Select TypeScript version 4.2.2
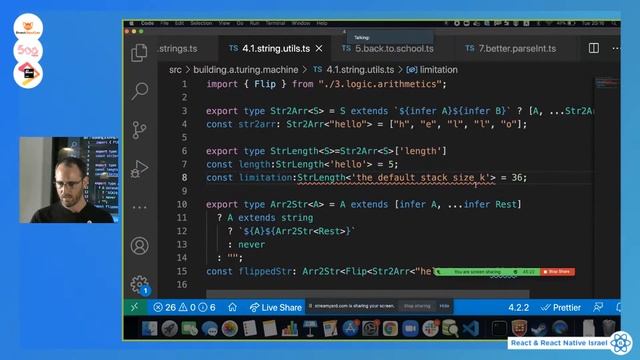Screen dimensions: 640x360 pos(518,307)
